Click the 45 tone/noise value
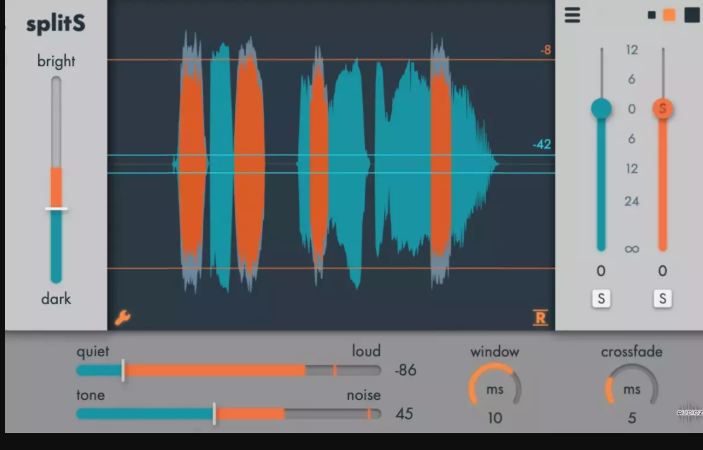This screenshot has width=703, height=450. [404, 414]
